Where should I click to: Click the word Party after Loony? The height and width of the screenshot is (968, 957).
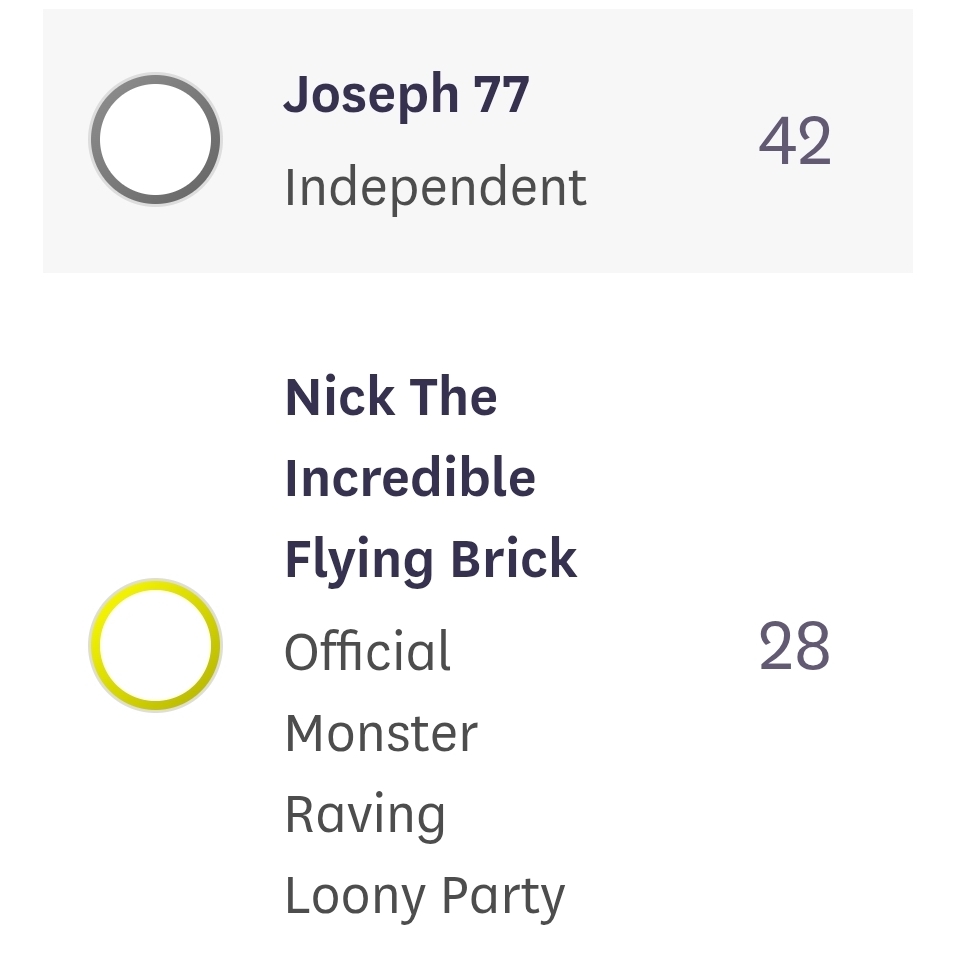(503, 896)
